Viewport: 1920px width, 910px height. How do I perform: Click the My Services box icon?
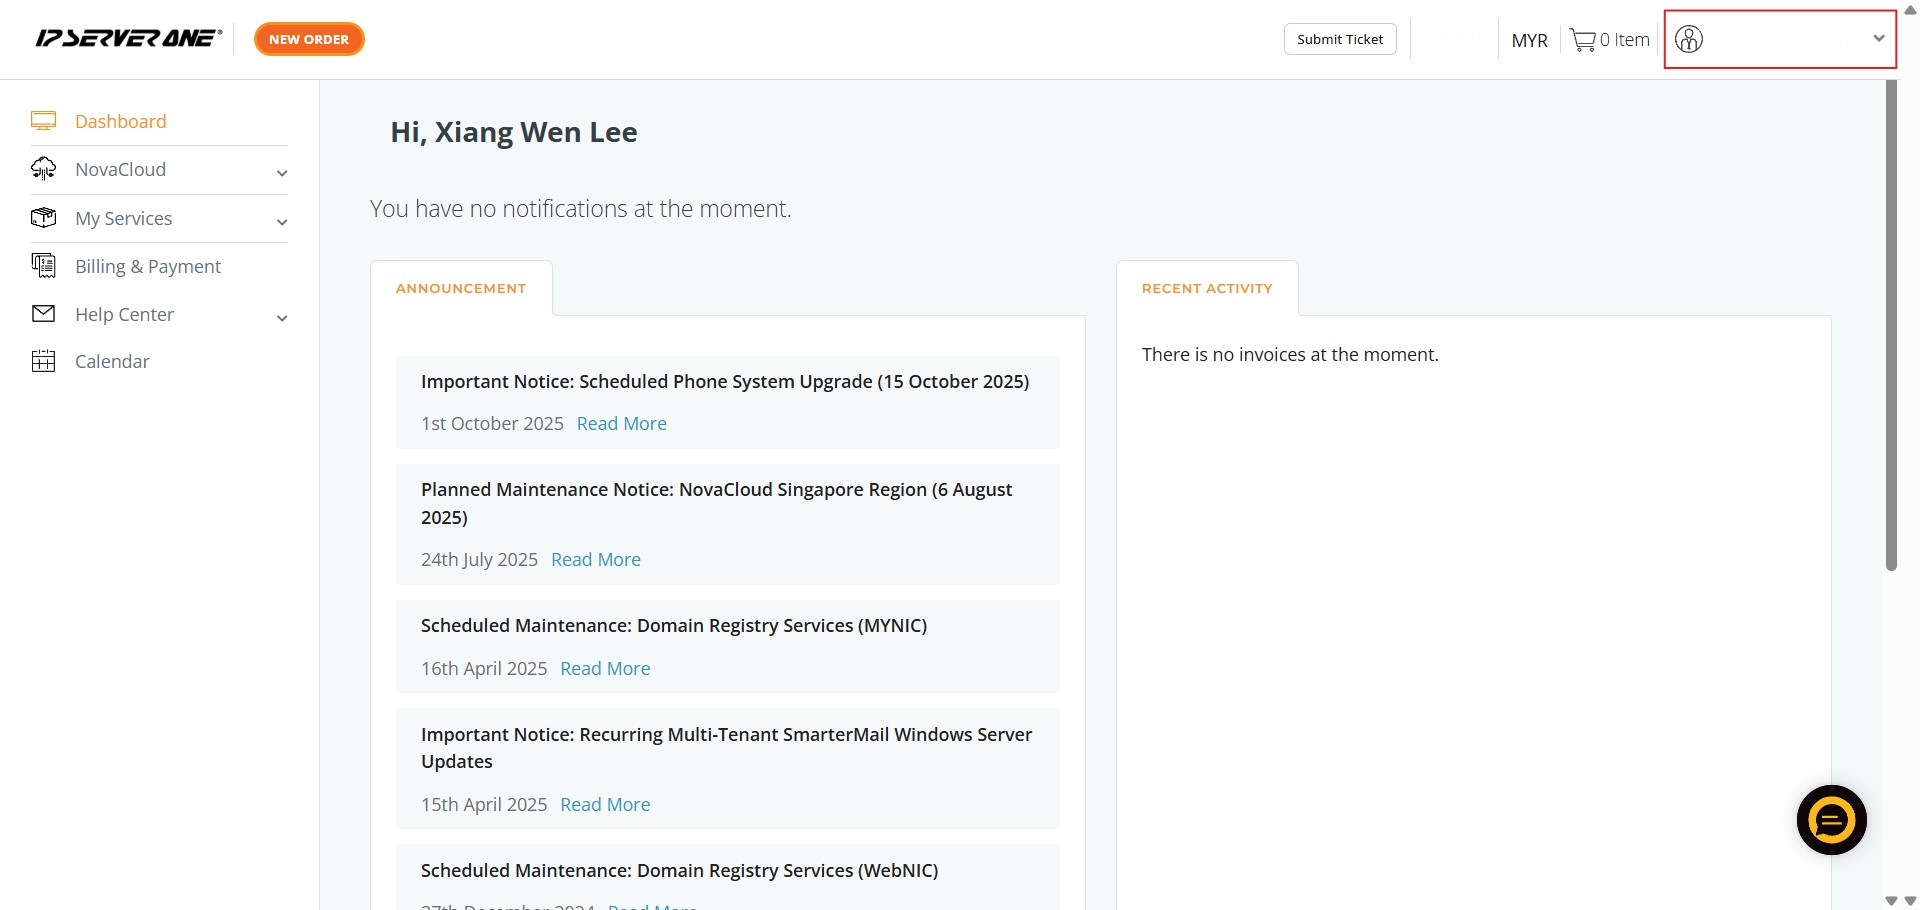pyautogui.click(x=43, y=218)
